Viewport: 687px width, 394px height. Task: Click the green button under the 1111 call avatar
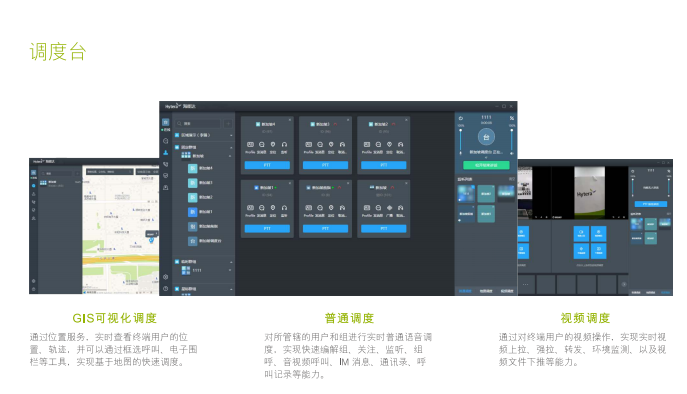click(486, 165)
